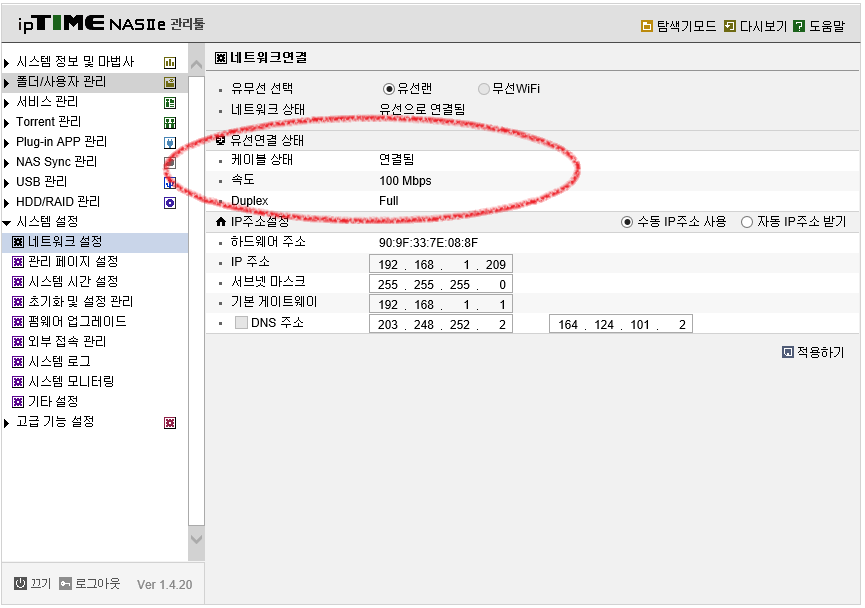
Task: Click the 탐색기모드 icon in header
Action: click(x=647, y=26)
